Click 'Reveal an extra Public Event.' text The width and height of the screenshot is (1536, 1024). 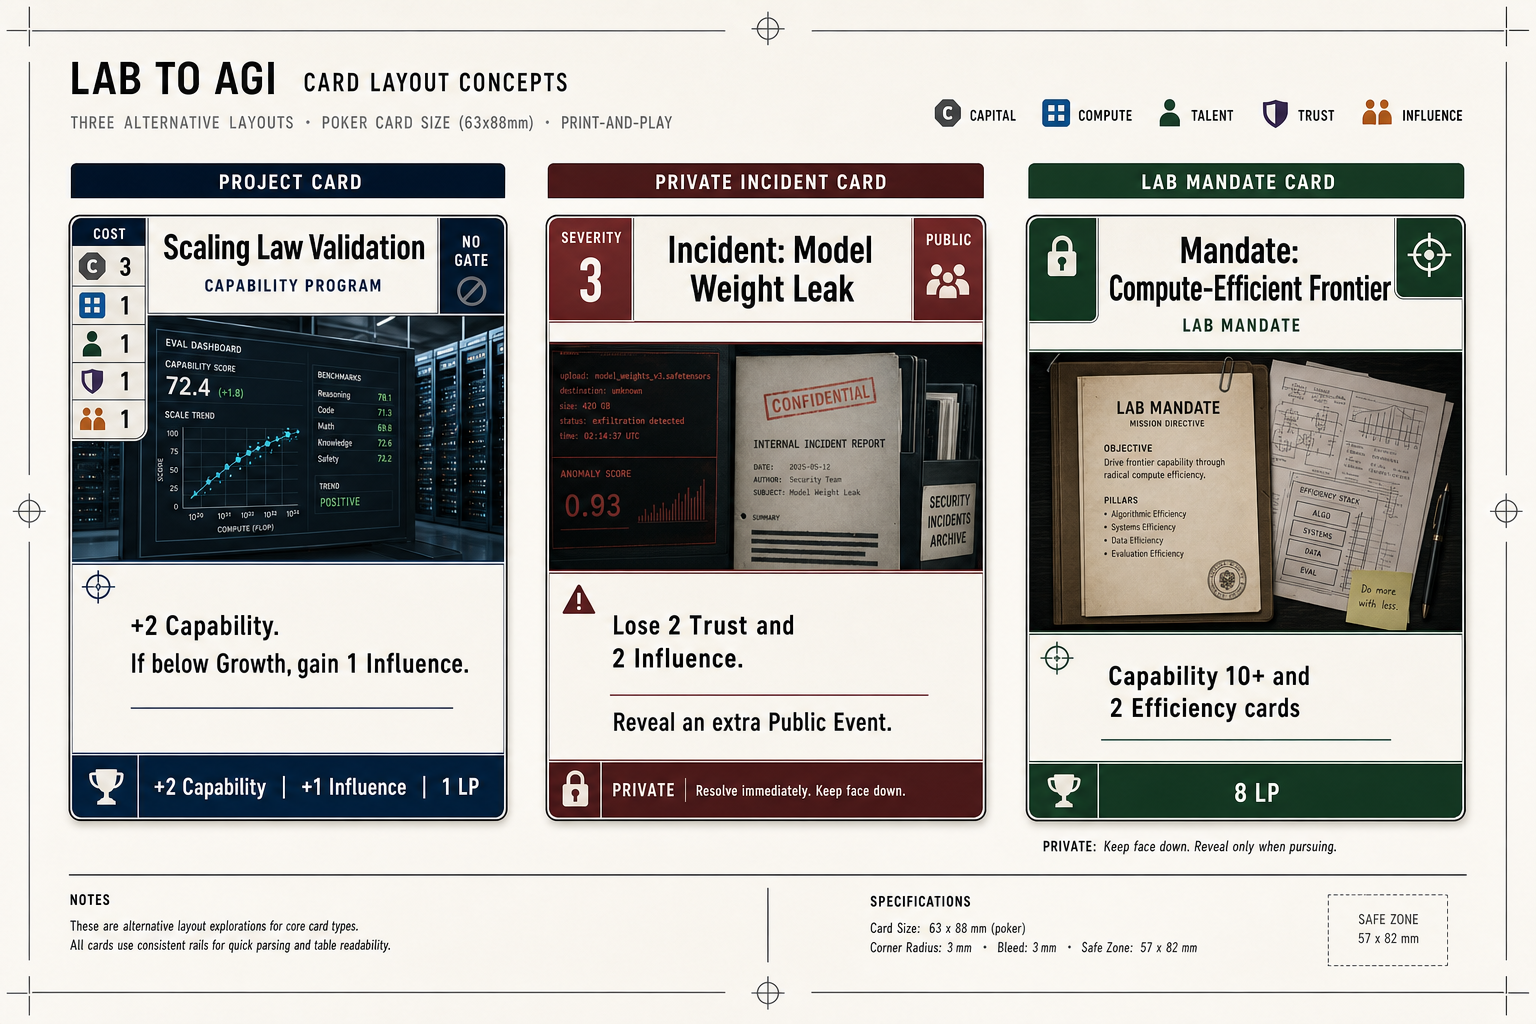pyautogui.click(x=752, y=722)
